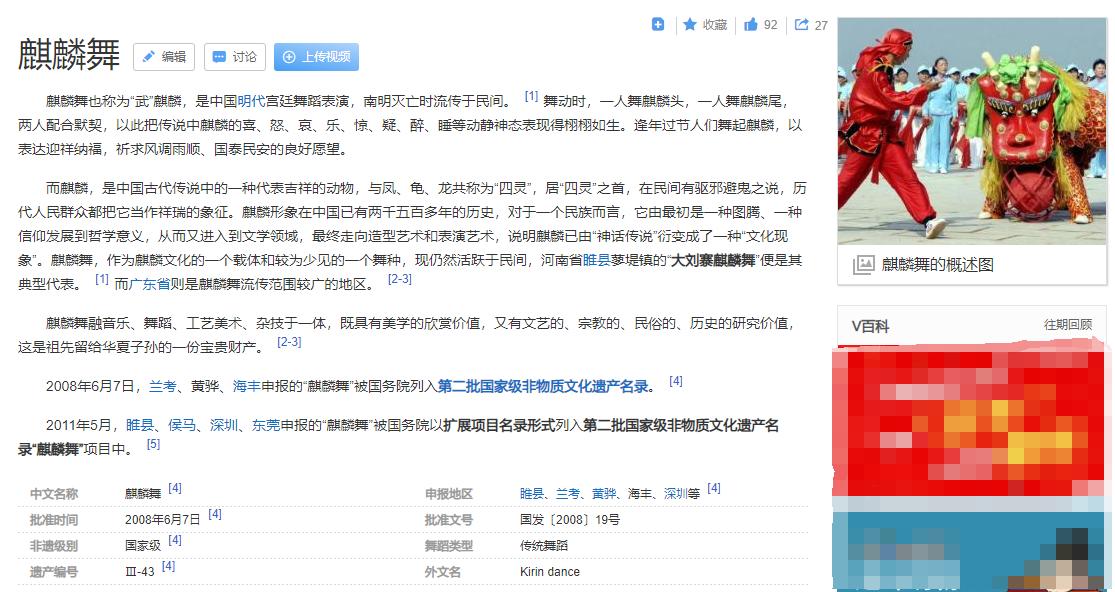Image resolution: width=1115 pixels, height=592 pixels.
Task: Open the 讨论 discussion speech-bubble icon
Action: tap(216, 57)
